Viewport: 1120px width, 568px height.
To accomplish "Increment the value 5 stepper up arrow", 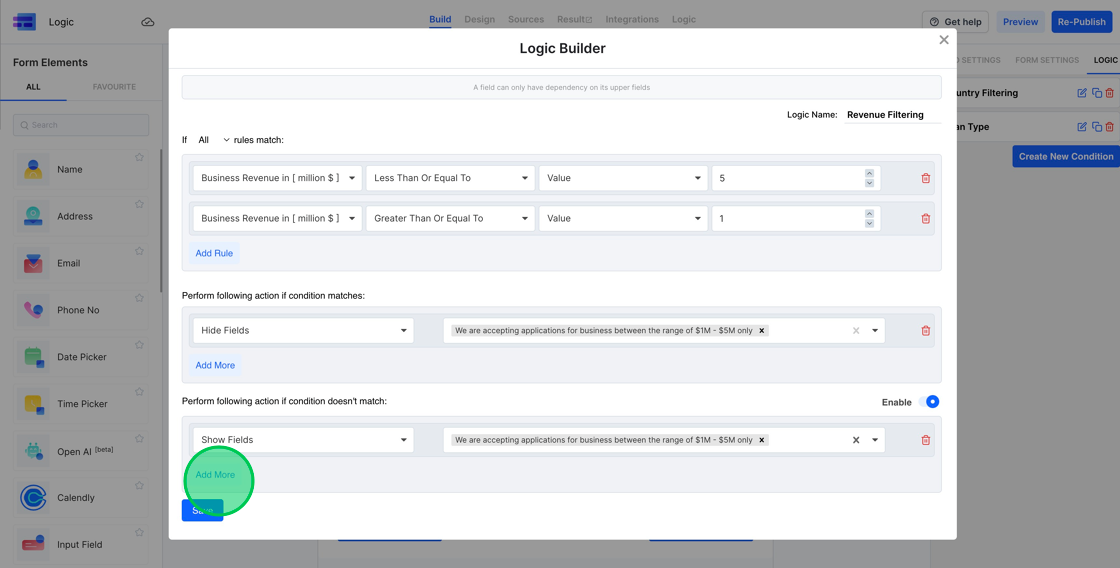I will pos(869,173).
